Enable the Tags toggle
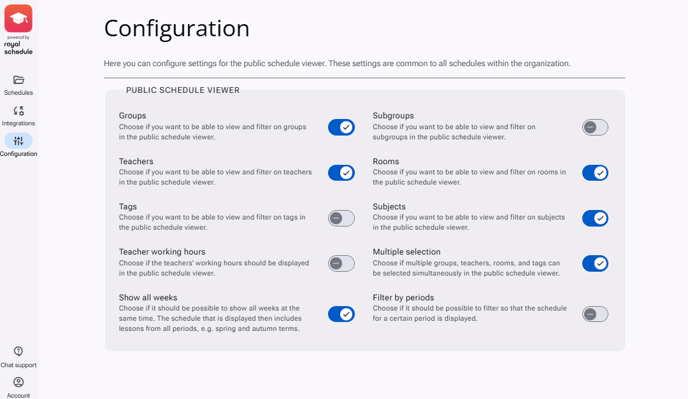Viewport: 688px width, 399px height. pos(341,218)
